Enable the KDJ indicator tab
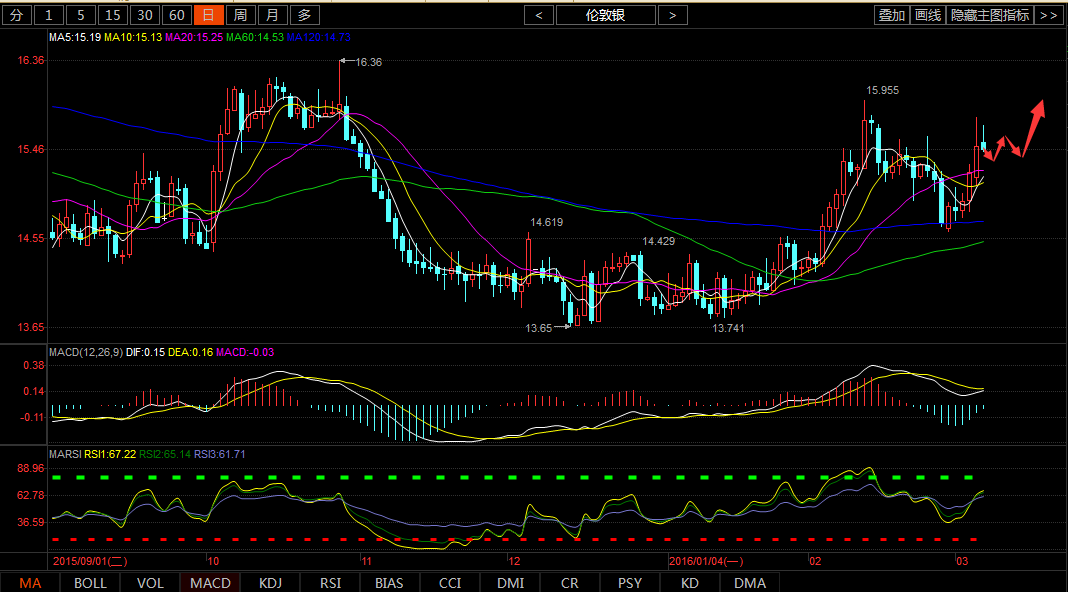This screenshot has height=592, width=1068. click(x=270, y=583)
